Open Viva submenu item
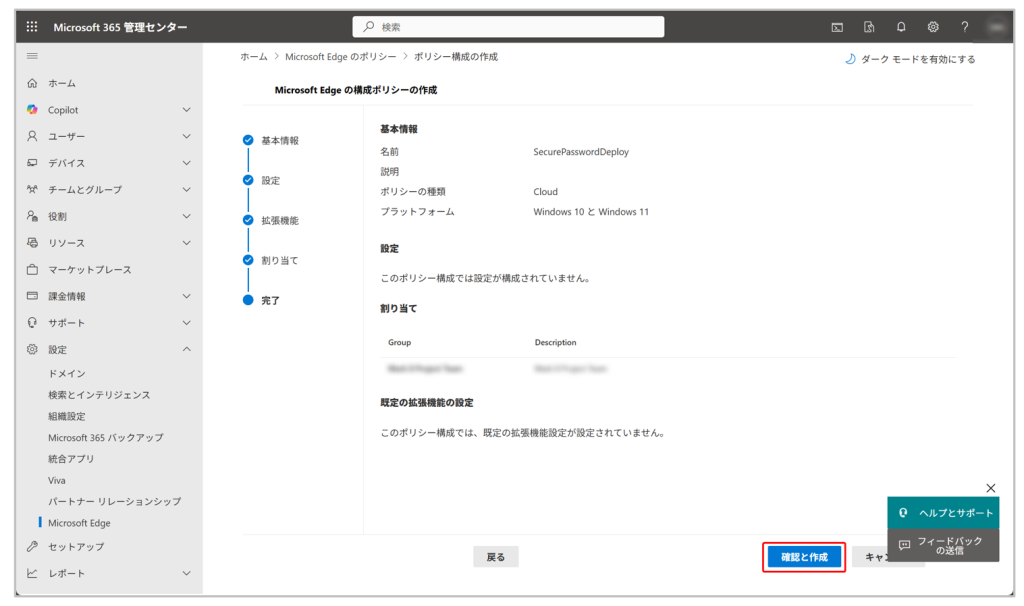Viewport: 1024px width, 606px height. (57, 480)
